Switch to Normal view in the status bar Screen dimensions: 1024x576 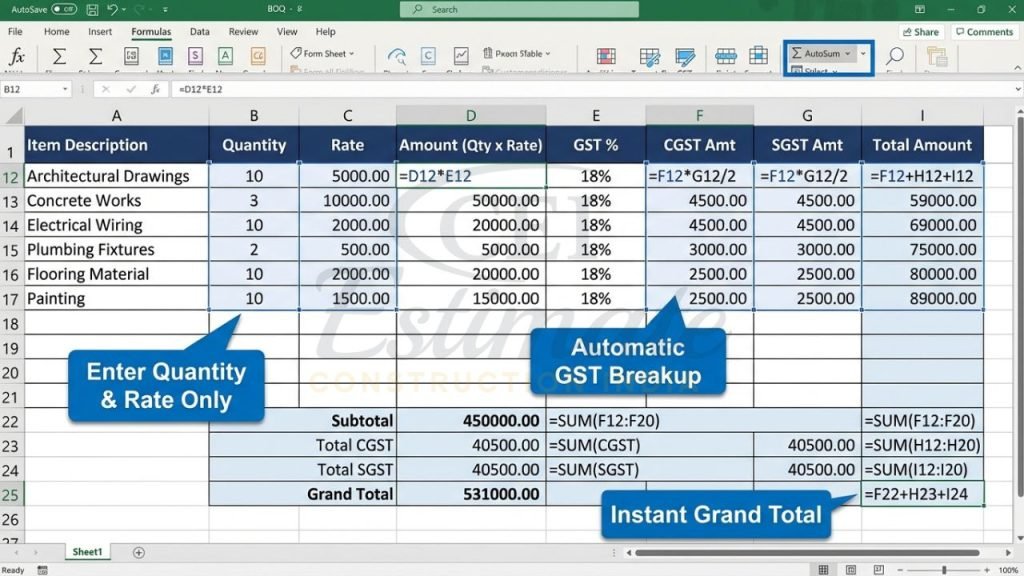pos(824,570)
